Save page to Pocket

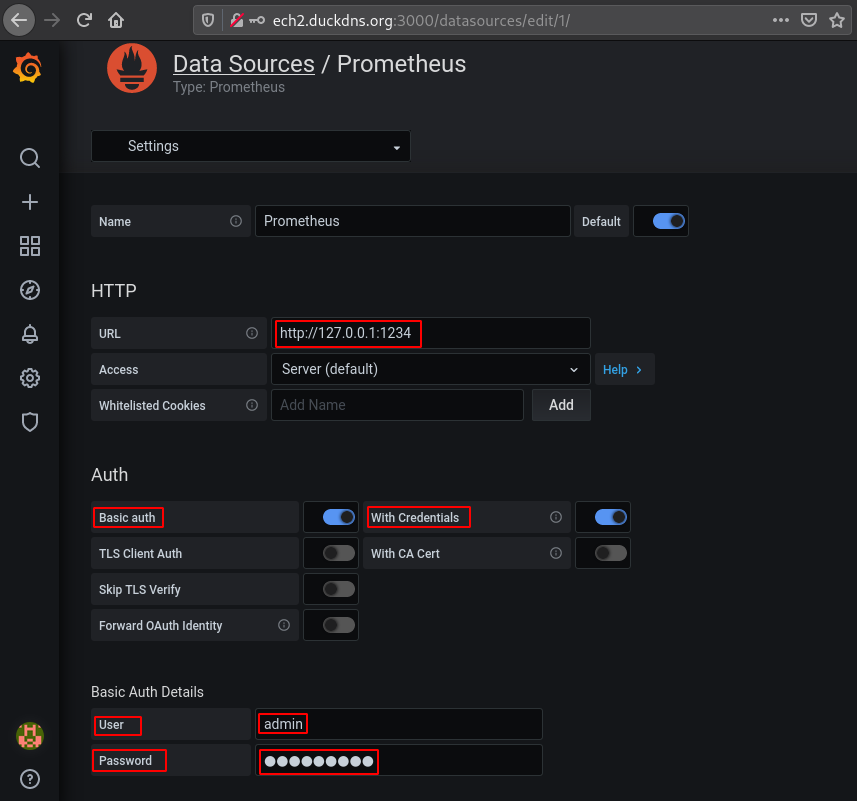point(808,21)
